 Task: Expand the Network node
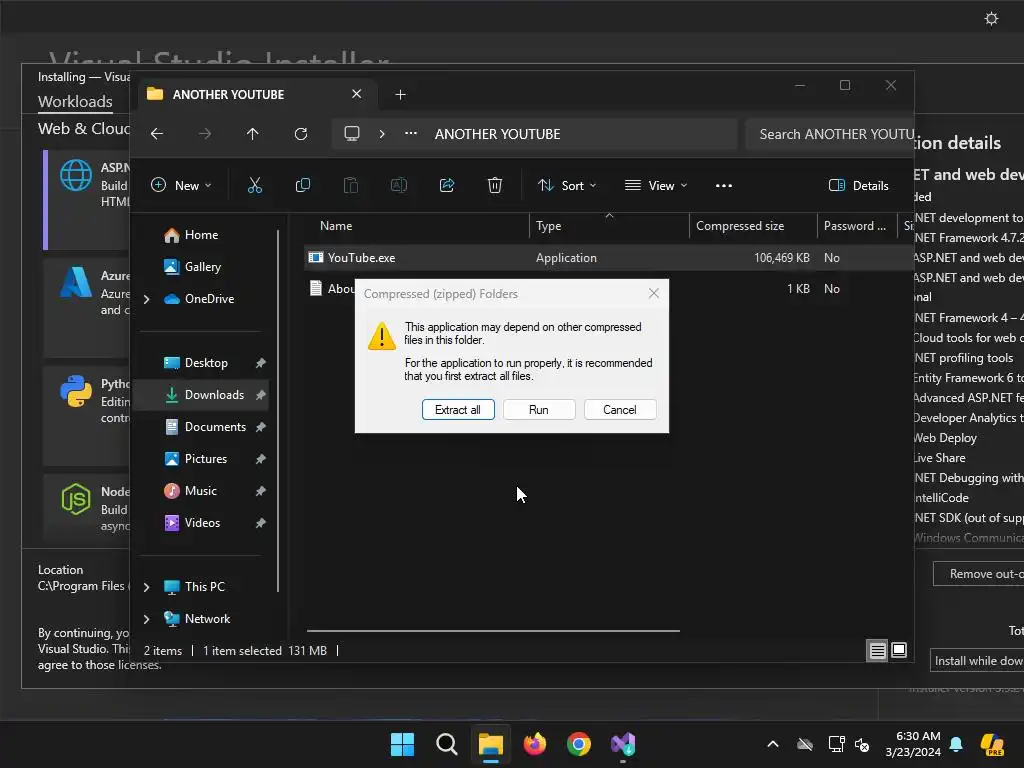tap(146, 619)
